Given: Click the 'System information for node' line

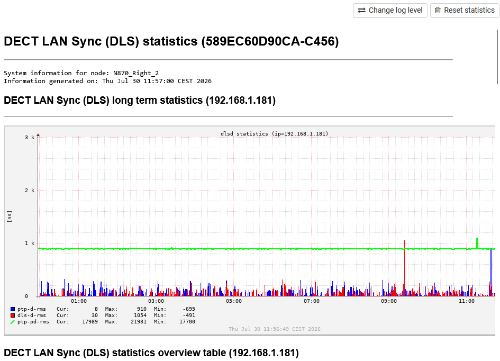Looking at the screenshot, I should pos(81,73).
